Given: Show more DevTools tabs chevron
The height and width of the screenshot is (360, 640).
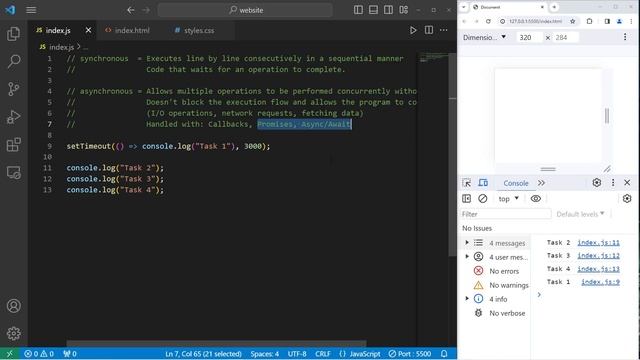Looking at the screenshot, I should tap(541, 183).
